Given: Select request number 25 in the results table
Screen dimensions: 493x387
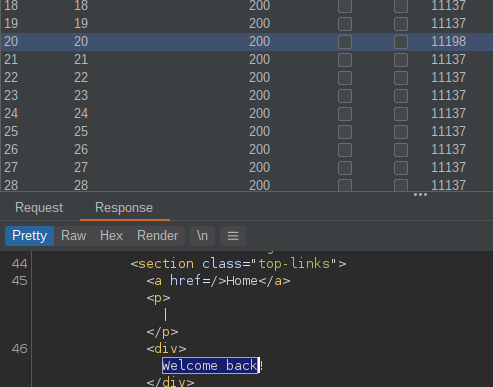Looking at the screenshot, I should 11,132.
